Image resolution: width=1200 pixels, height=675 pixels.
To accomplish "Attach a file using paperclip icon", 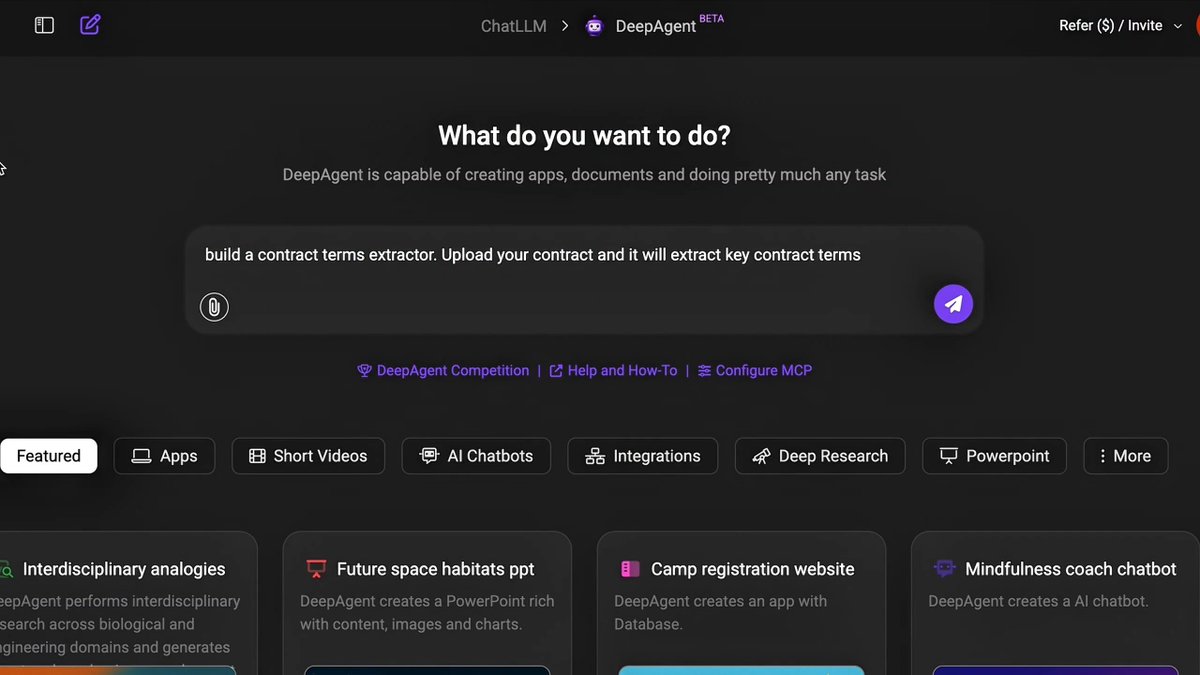I will pos(214,306).
